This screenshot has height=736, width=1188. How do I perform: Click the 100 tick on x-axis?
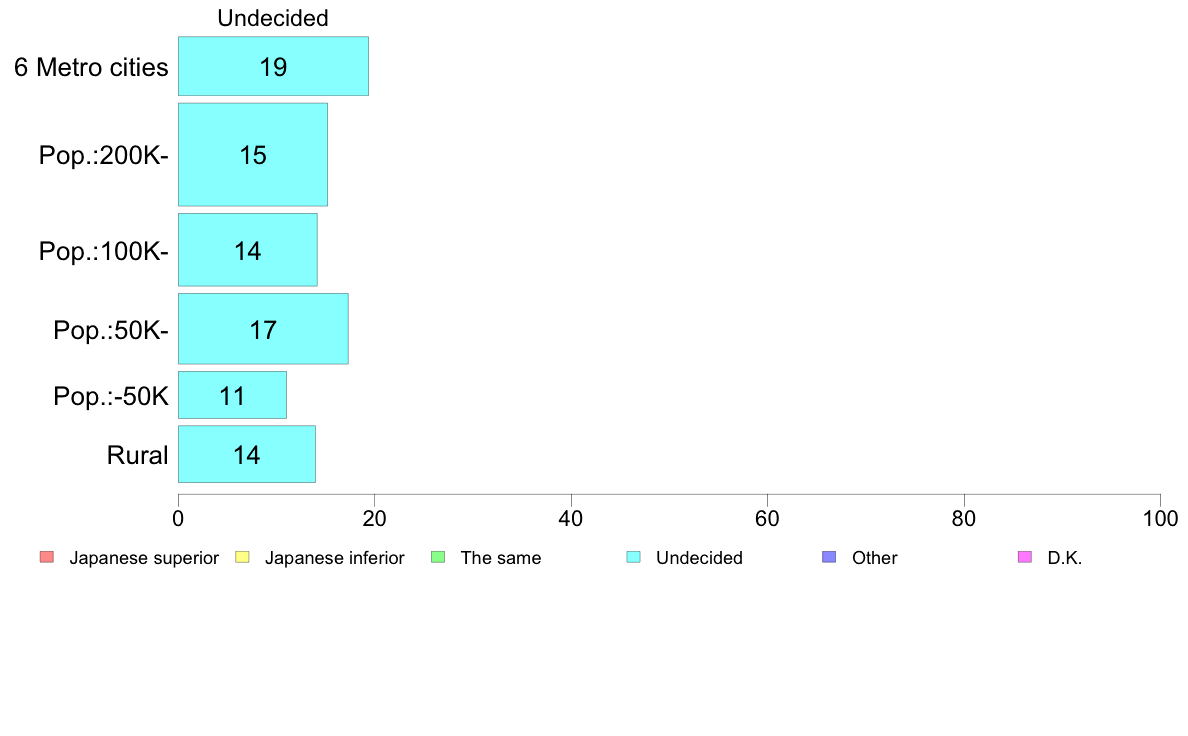click(1160, 518)
